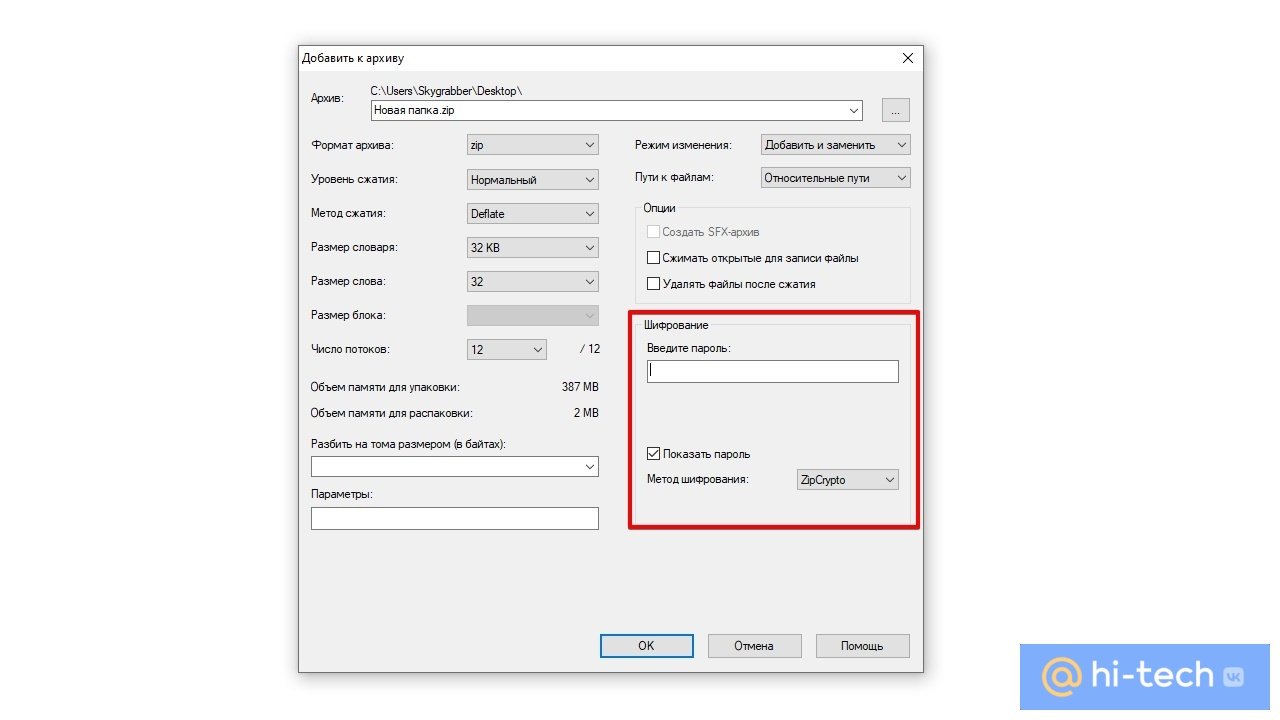Click the Параметры text field

[455, 518]
